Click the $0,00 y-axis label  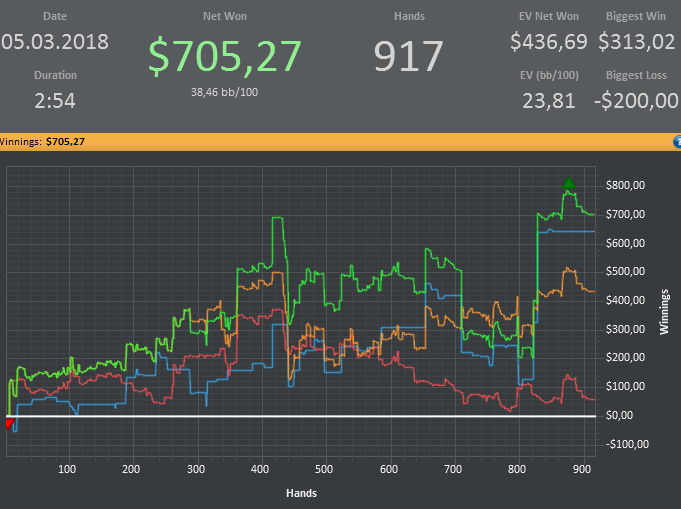click(619, 416)
